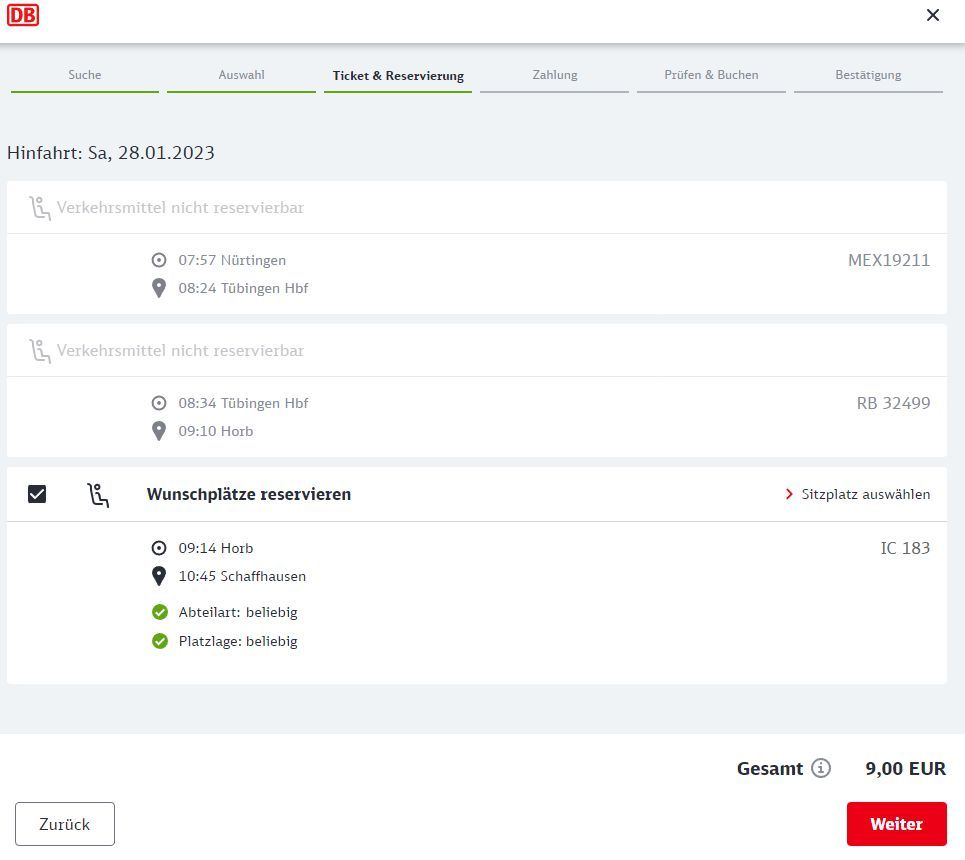
Task: Toggle the Wunschplätze reservieren checkbox
Action: tap(37, 494)
